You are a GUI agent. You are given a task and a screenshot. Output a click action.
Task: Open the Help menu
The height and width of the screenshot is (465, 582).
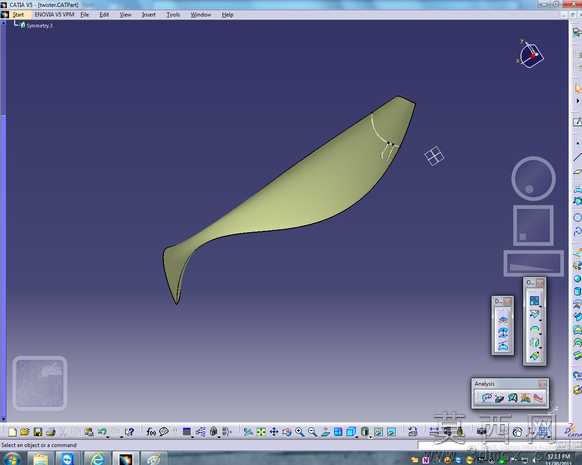click(x=228, y=14)
